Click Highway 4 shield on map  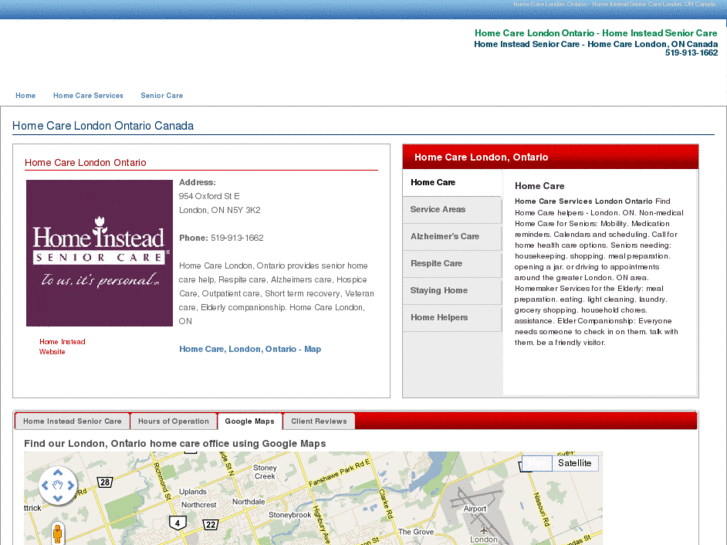point(177,523)
